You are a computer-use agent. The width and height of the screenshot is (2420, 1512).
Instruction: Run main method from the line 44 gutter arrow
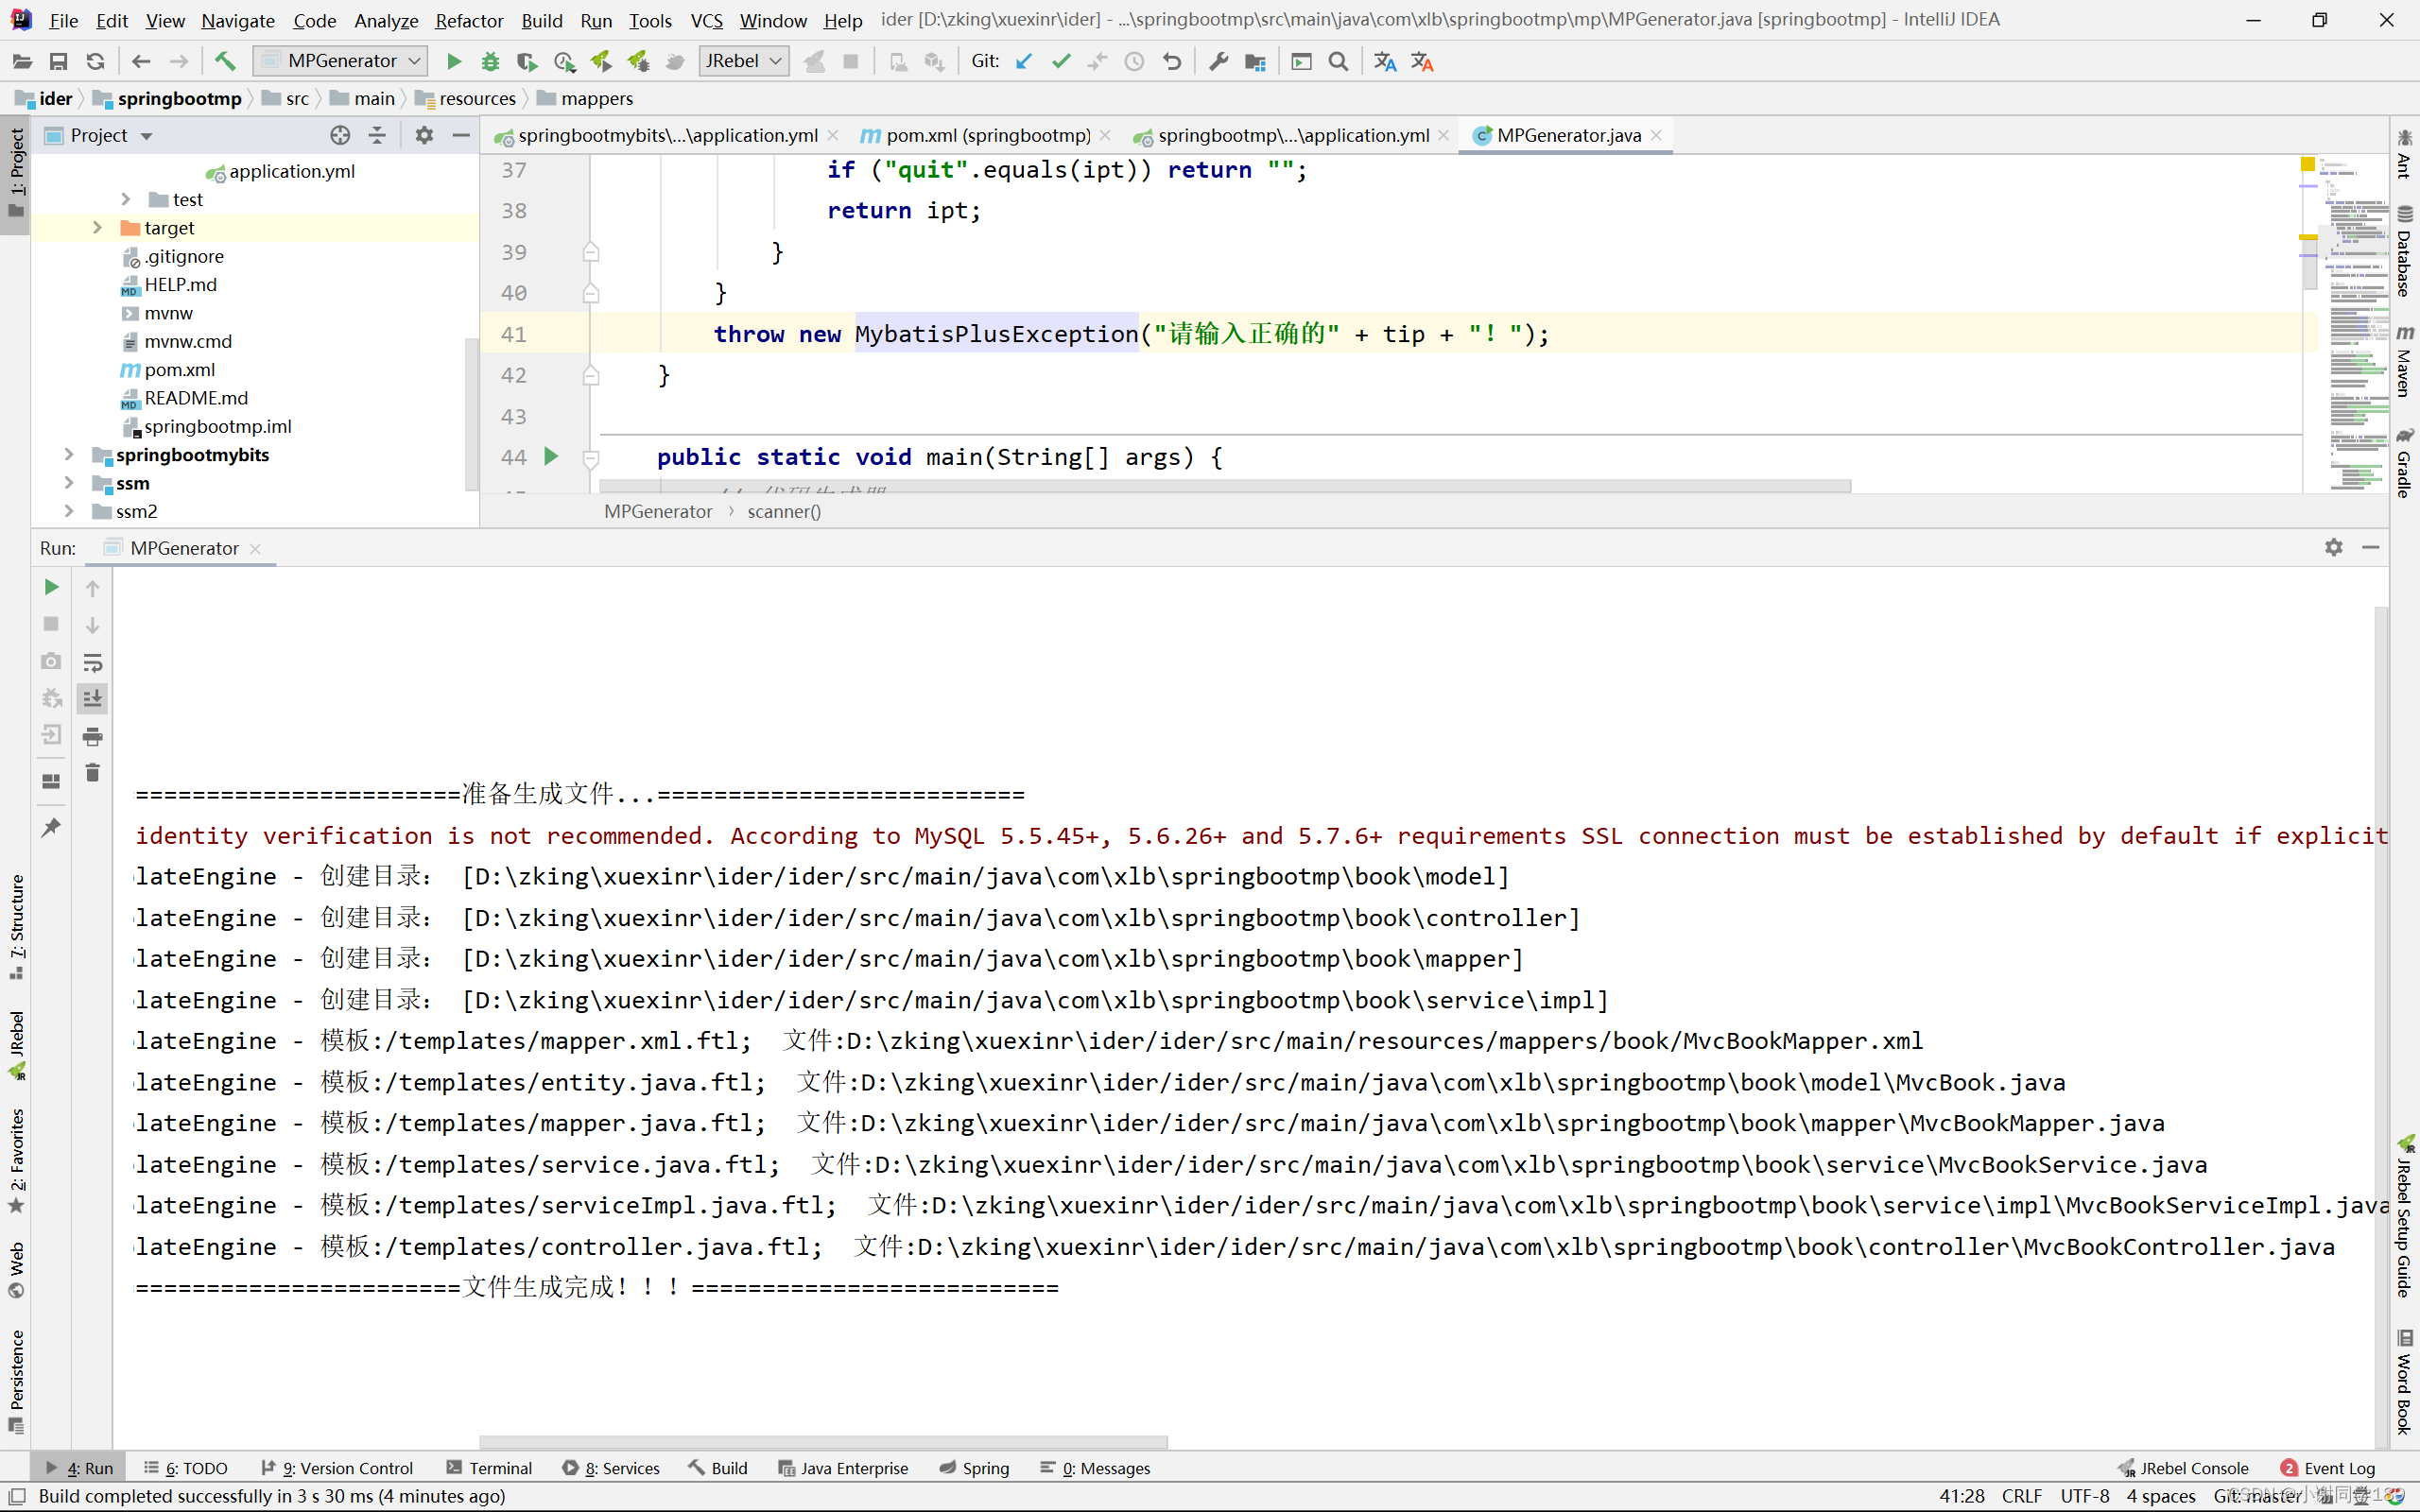tap(551, 456)
